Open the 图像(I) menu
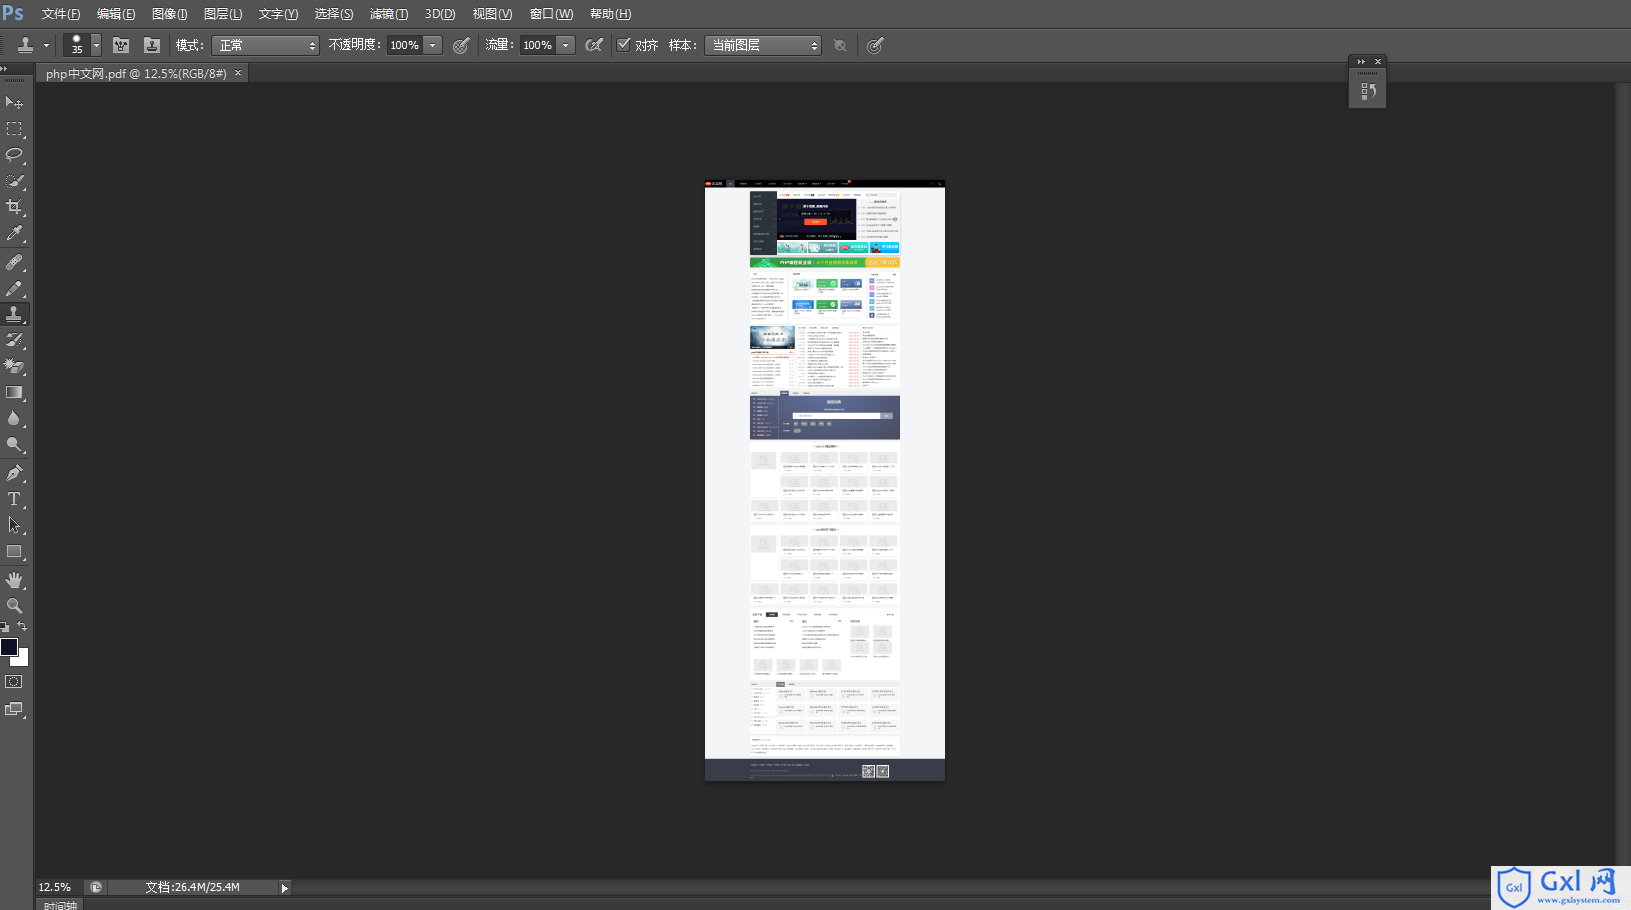Viewport: 1631px width, 910px height. coord(169,14)
